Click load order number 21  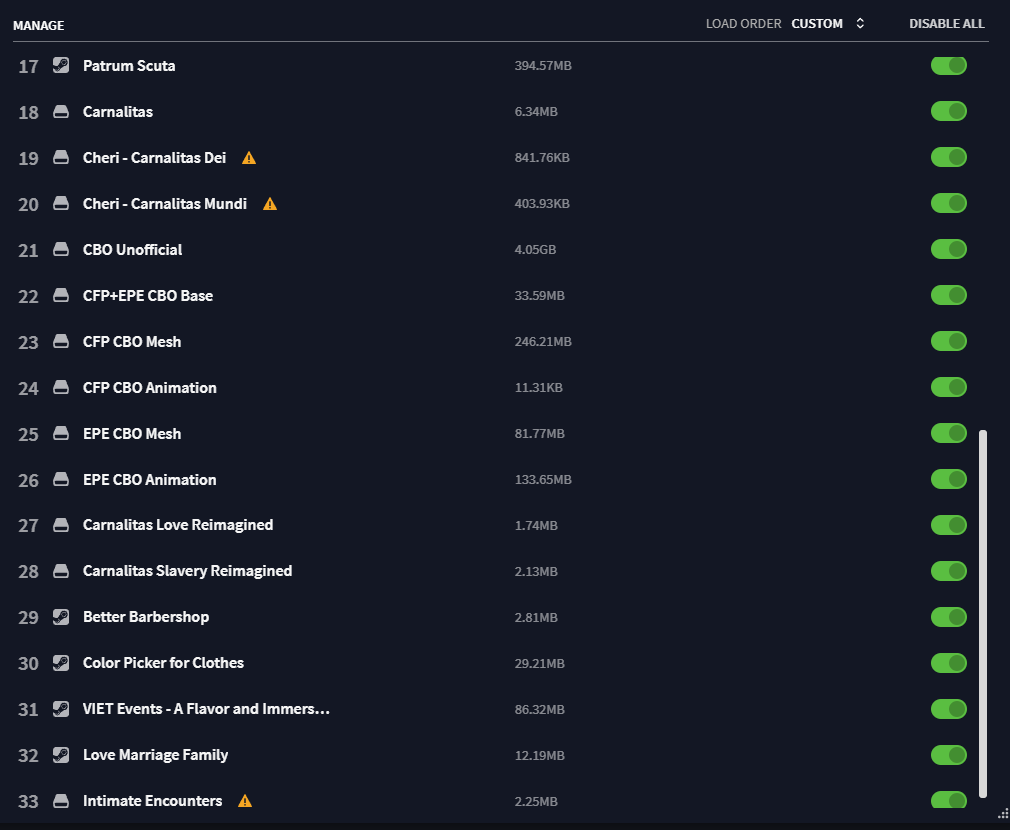coord(28,250)
